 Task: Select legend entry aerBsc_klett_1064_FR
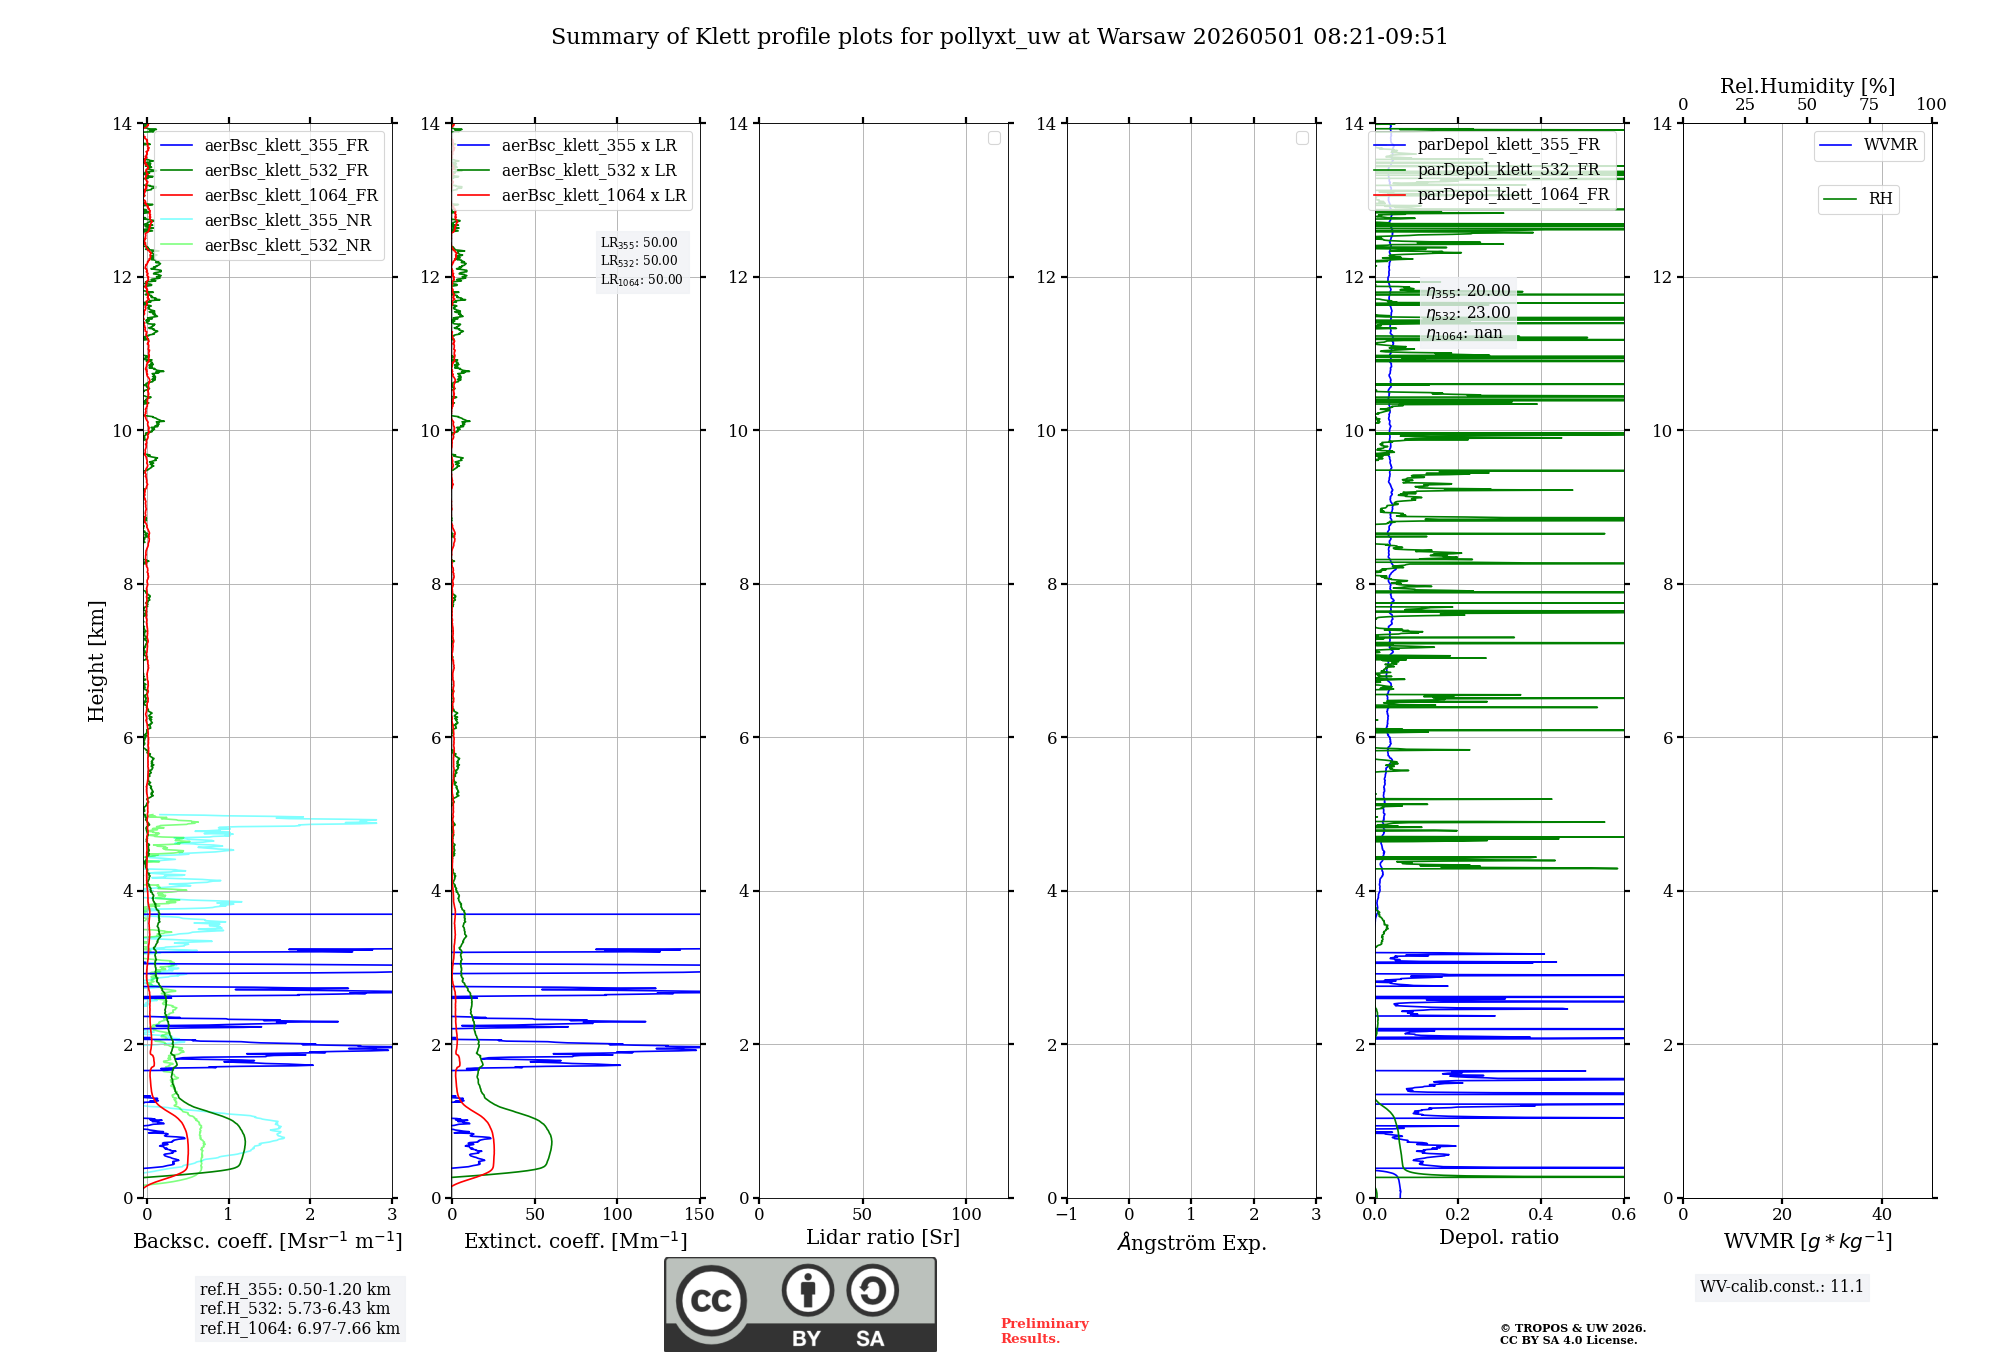pyautogui.click(x=291, y=196)
